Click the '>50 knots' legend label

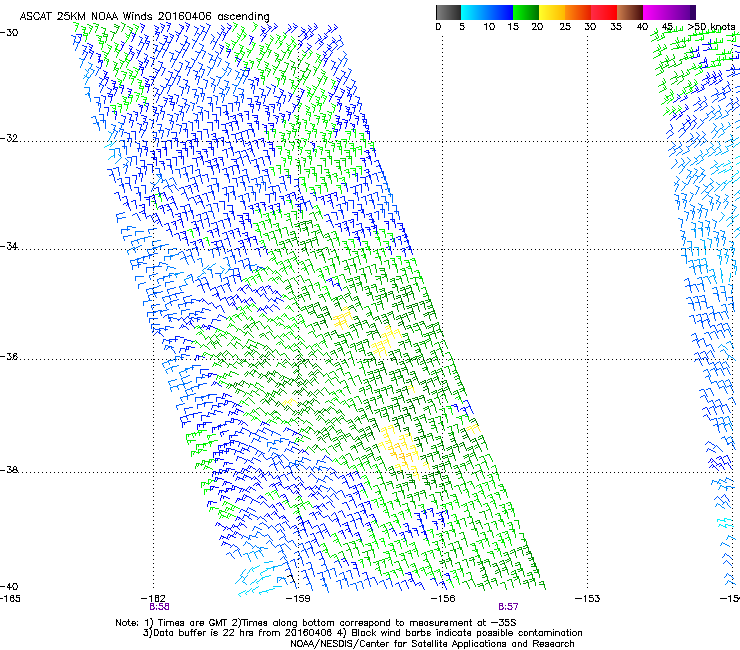[x=712, y=27]
